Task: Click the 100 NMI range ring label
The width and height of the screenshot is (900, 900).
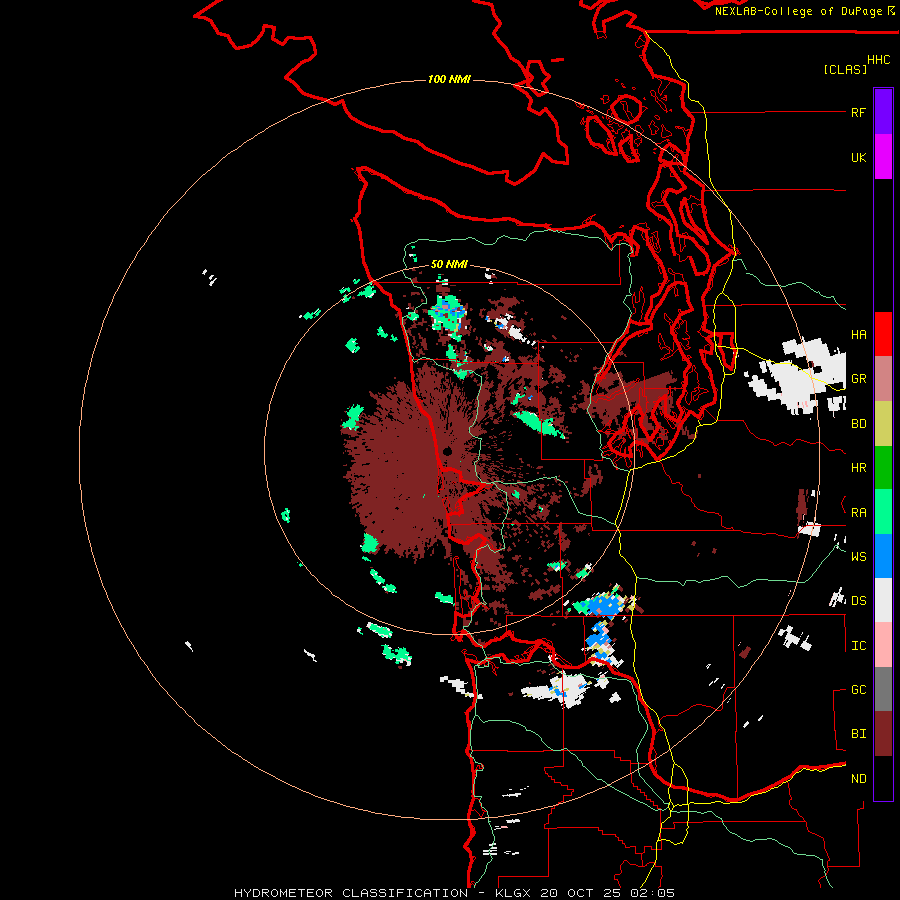Action: point(449,79)
